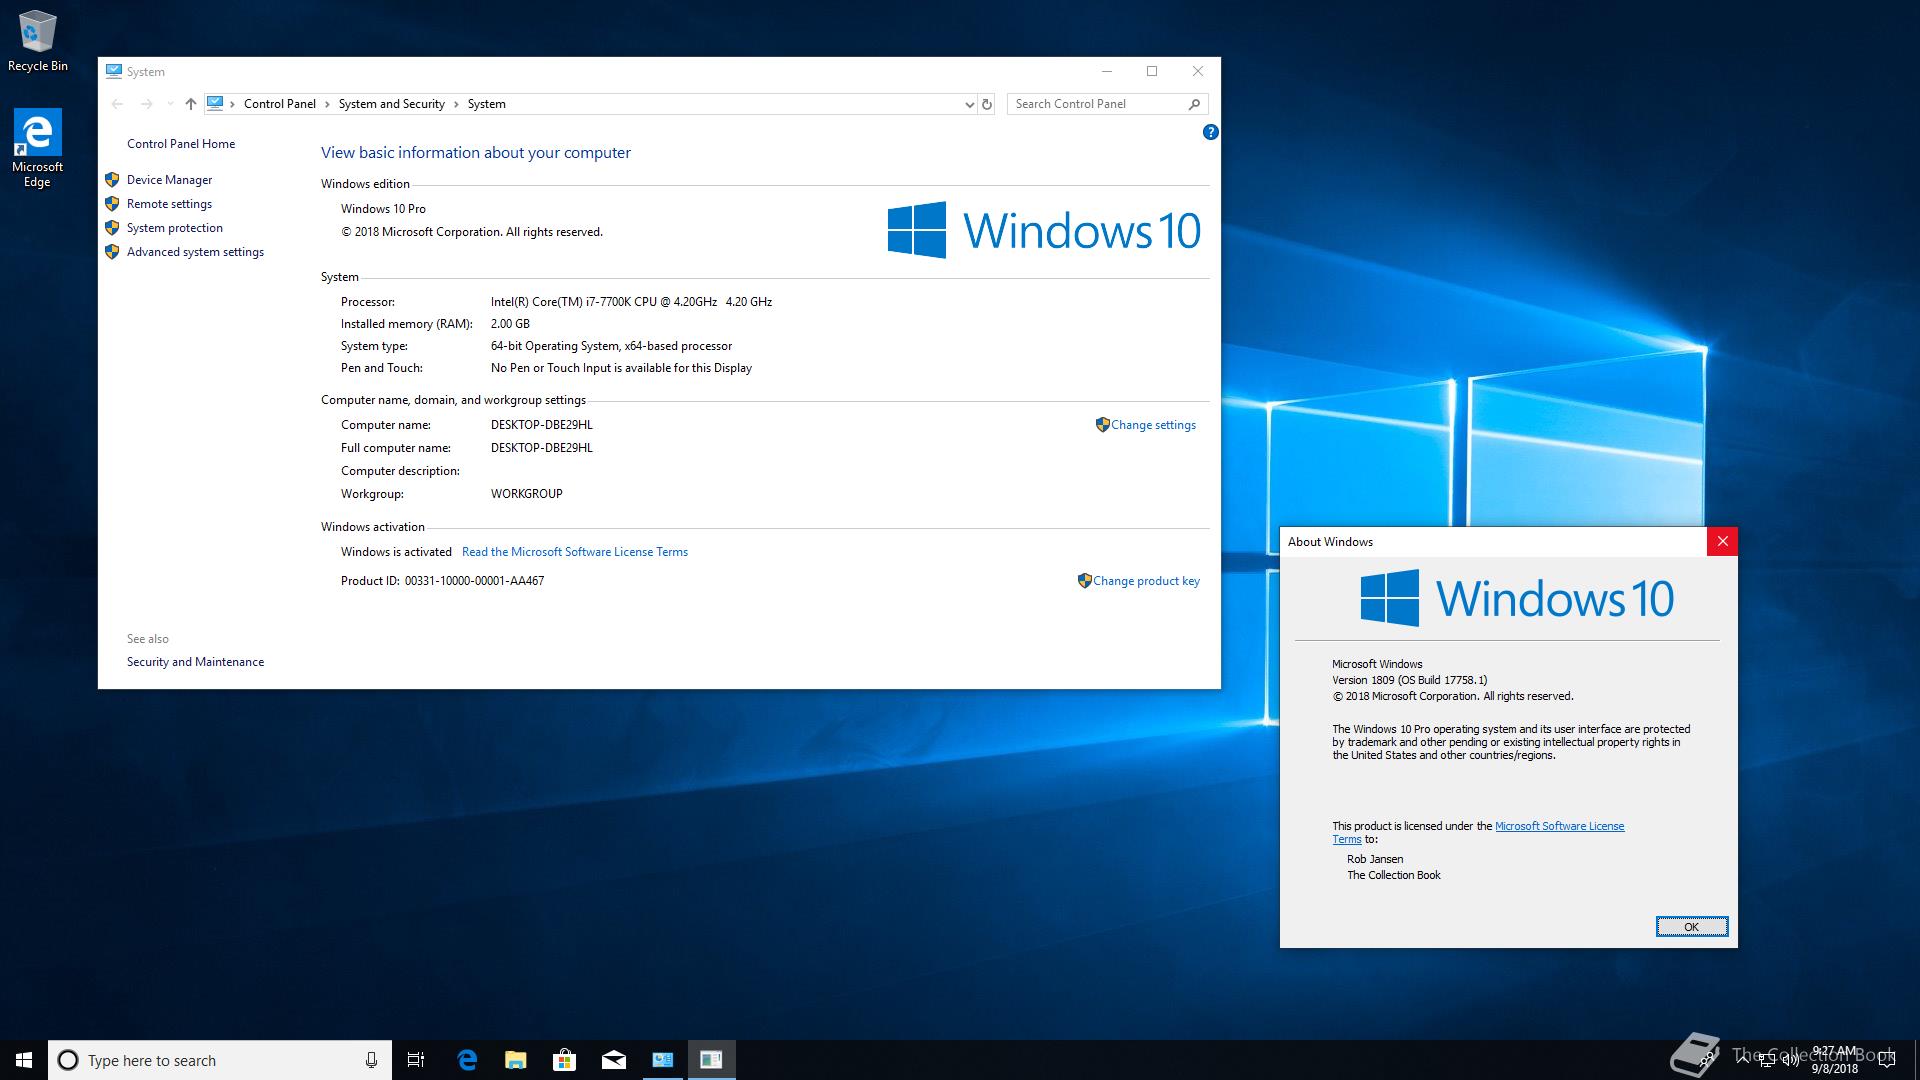This screenshot has width=1920, height=1080.
Task: Open Microsoft Store from the taskbar
Action: [x=564, y=1060]
